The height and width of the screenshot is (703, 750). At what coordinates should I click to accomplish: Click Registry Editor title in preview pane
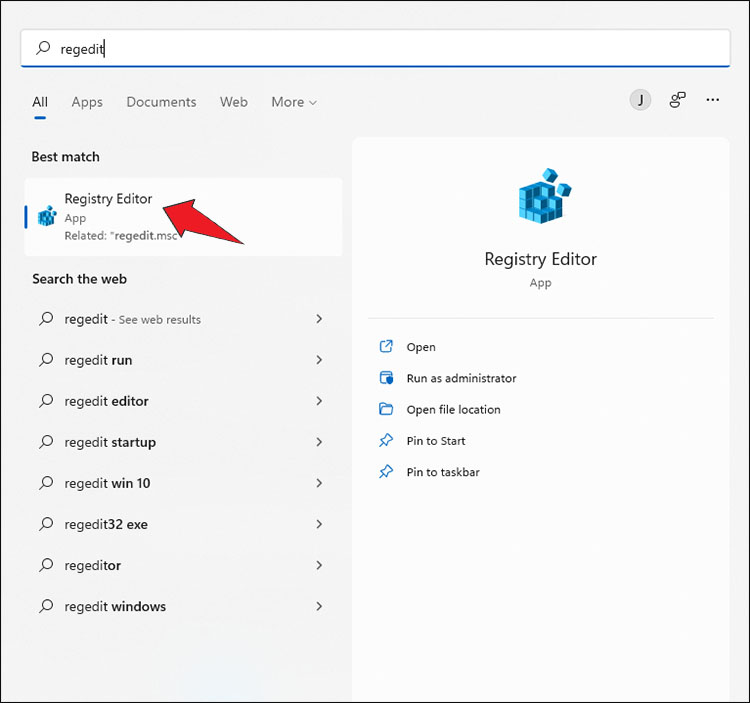click(x=540, y=259)
